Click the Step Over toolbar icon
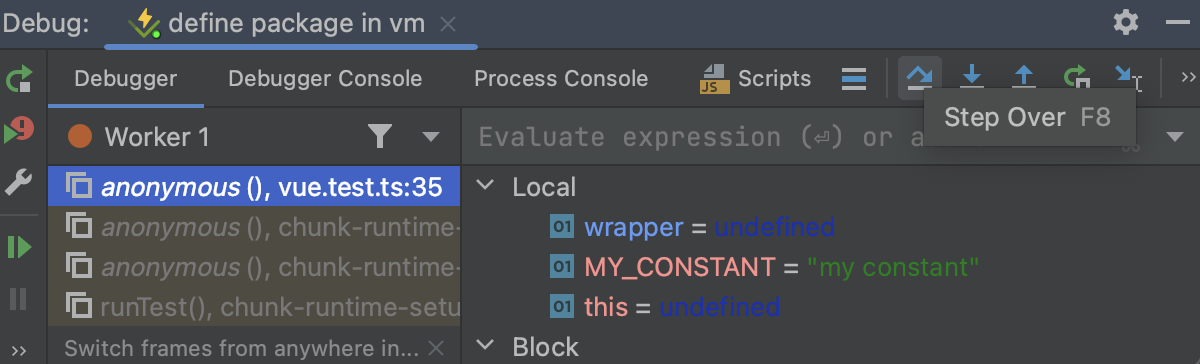 (x=918, y=78)
